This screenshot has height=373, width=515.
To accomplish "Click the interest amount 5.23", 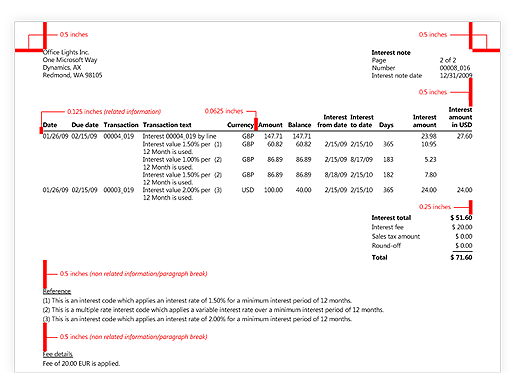I will pos(430,160).
